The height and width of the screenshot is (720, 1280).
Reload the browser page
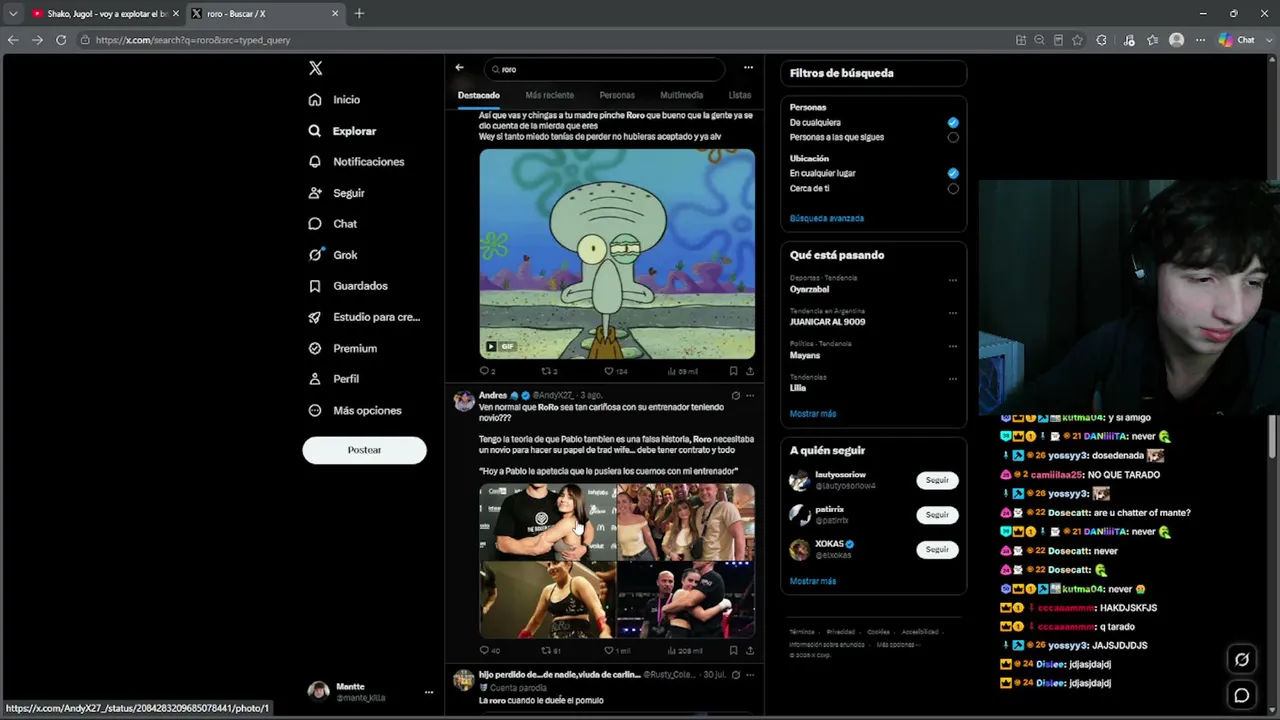[x=61, y=40]
